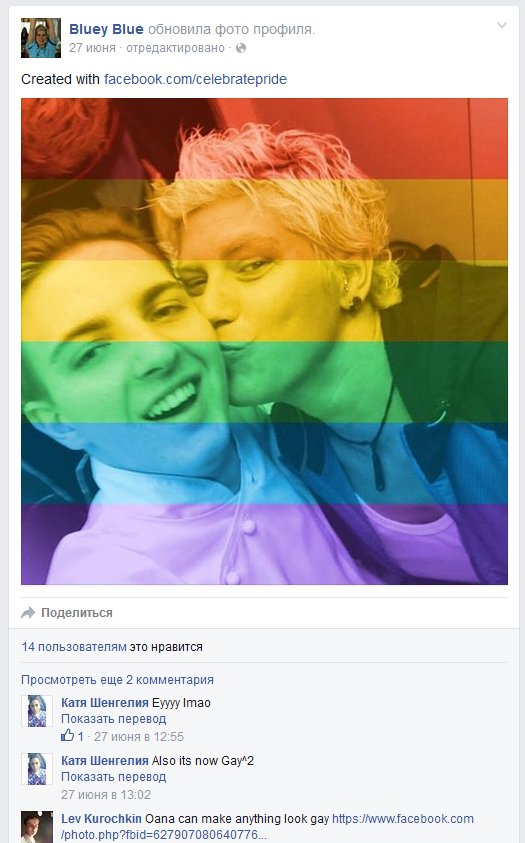Open the facebook.com photo.php link in comment
The image size is (525, 843).
click(268, 827)
